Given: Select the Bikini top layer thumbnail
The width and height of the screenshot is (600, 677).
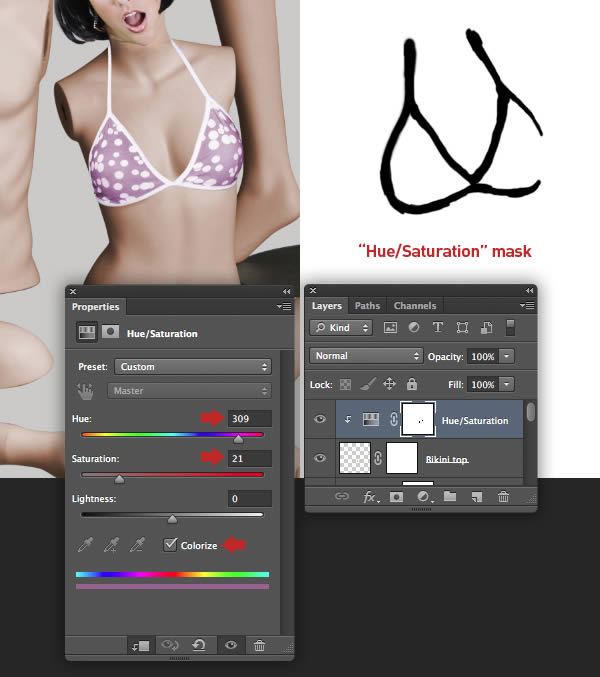Looking at the screenshot, I should coord(355,458).
